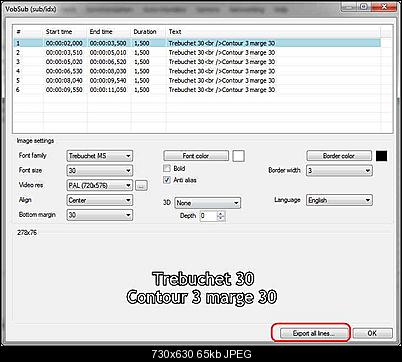The width and height of the screenshot is (402, 362).
Task: Decrease the Depth value with down arrow
Action: 221,219
